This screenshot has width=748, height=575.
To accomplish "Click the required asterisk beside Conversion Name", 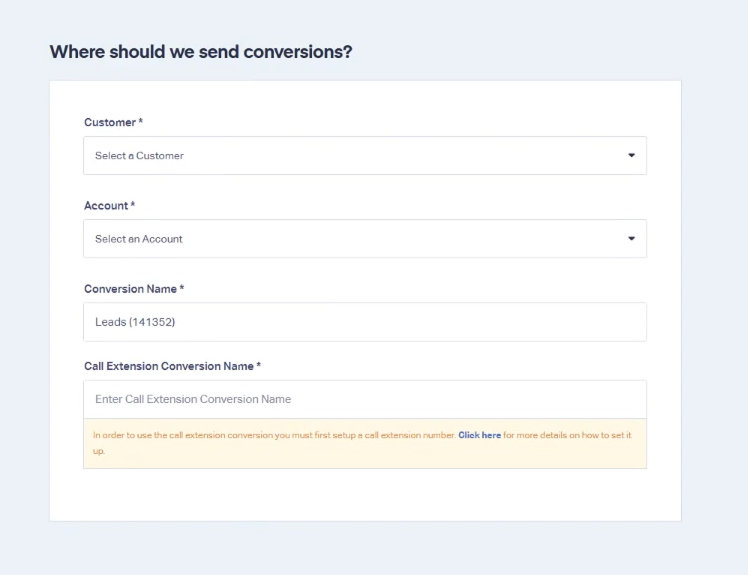I will (182, 287).
